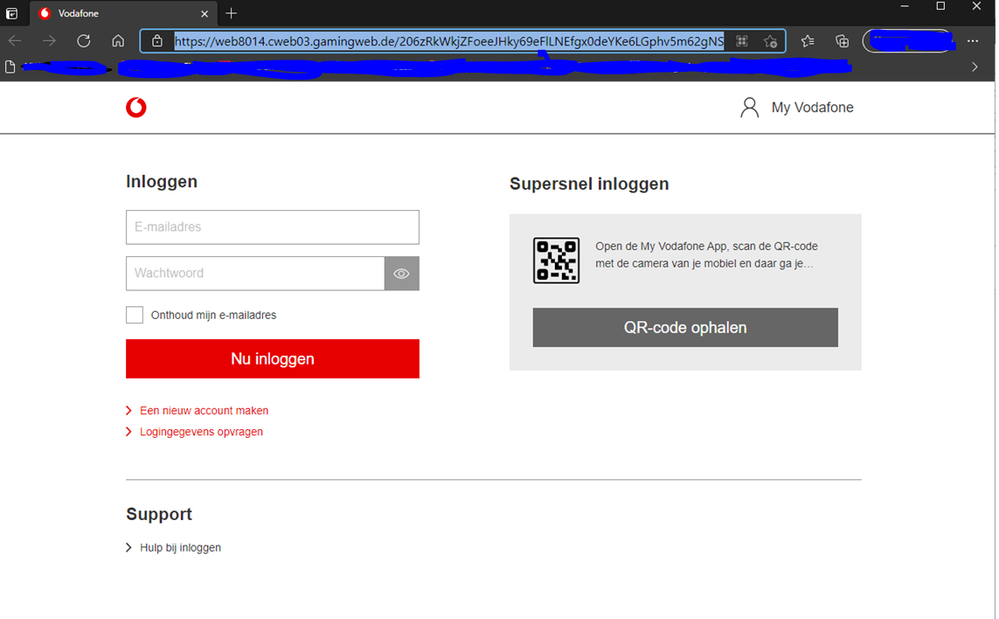Viewport: 999px width, 619px height.
Task: Click the lock icon in the address bar
Action: pos(157,41)
